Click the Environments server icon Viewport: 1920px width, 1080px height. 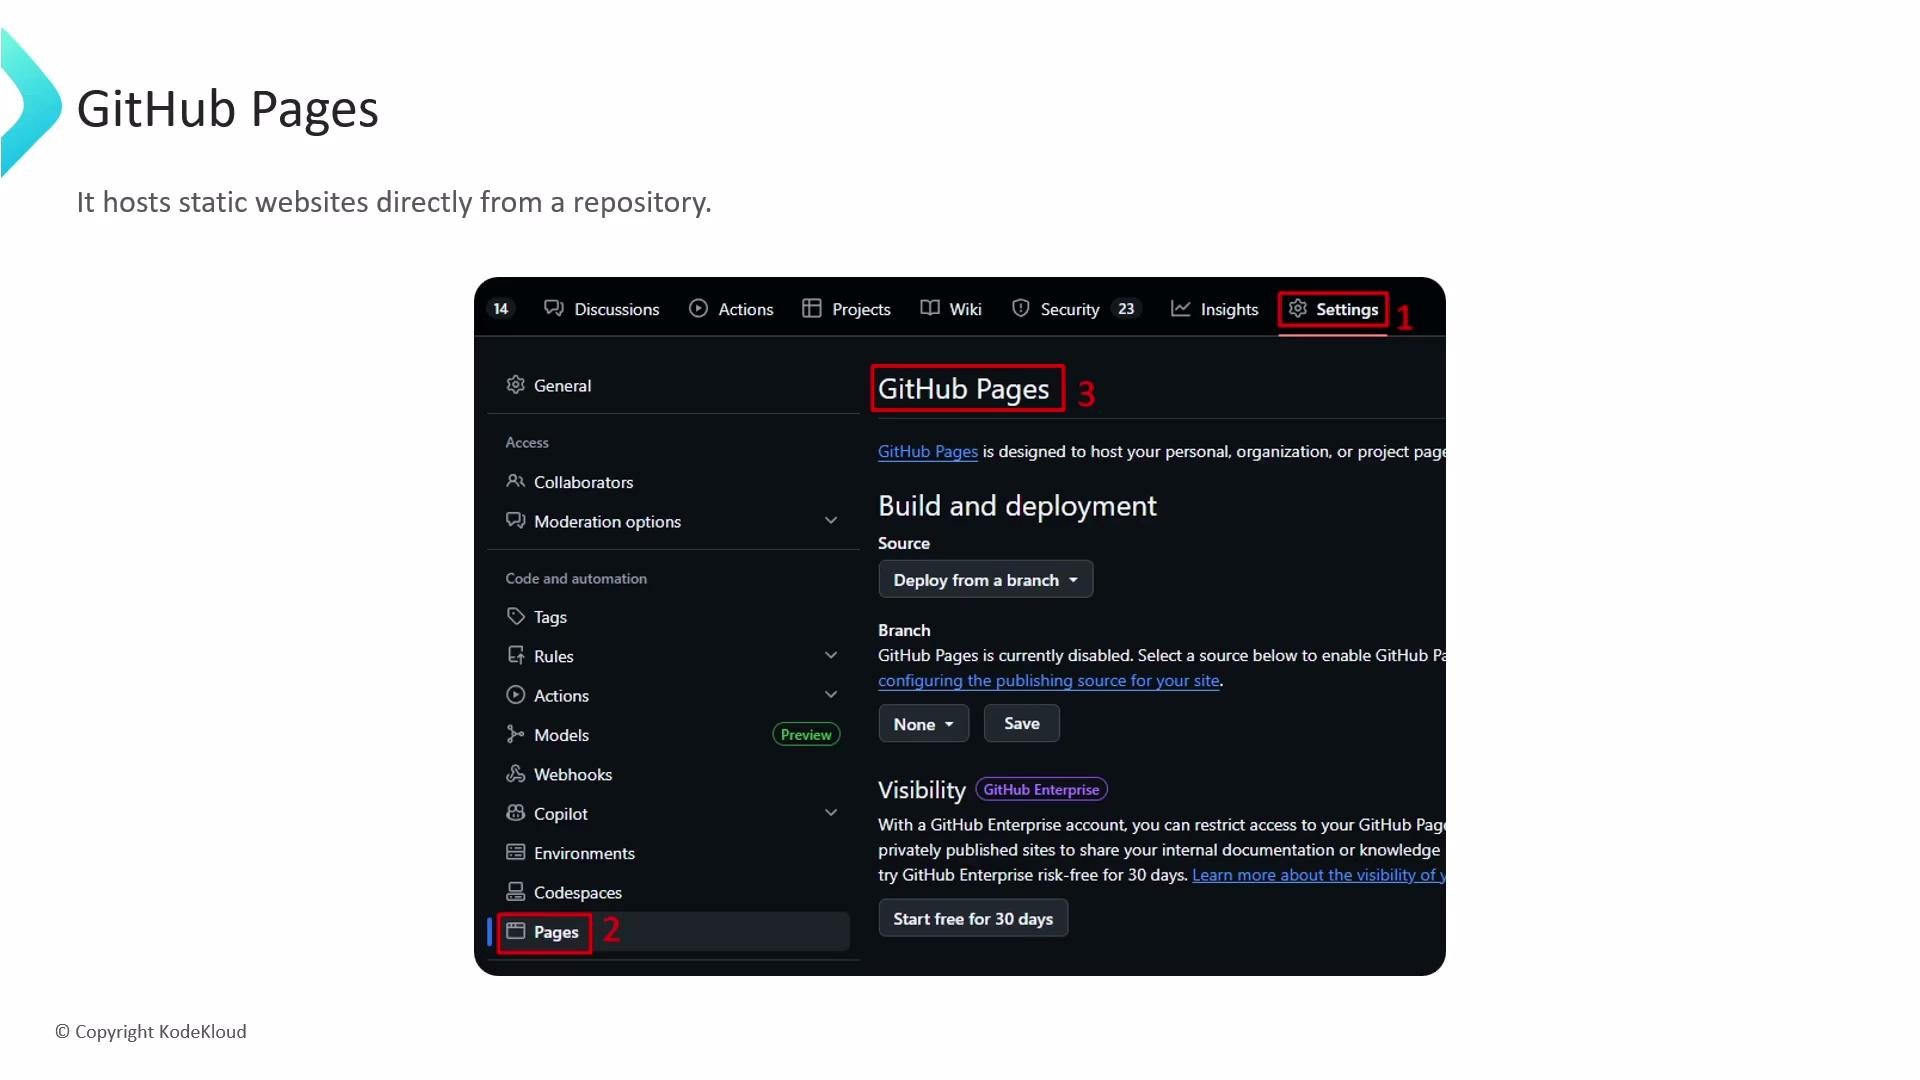pos(515,852)
